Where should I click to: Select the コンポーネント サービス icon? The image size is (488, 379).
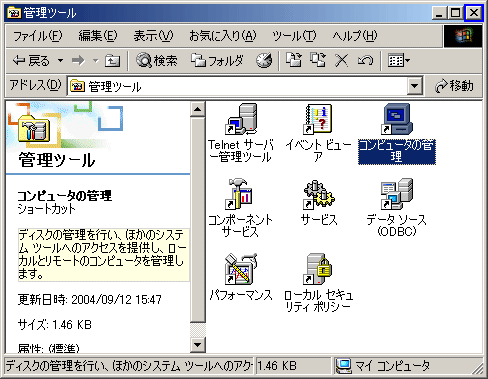click(240, 194)
